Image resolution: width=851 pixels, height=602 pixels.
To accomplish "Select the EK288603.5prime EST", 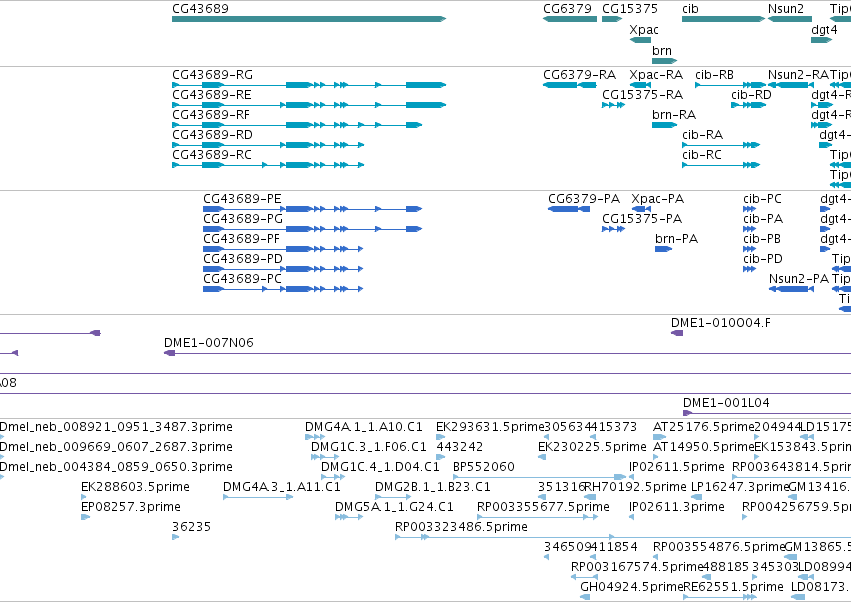I will [85, 497].
